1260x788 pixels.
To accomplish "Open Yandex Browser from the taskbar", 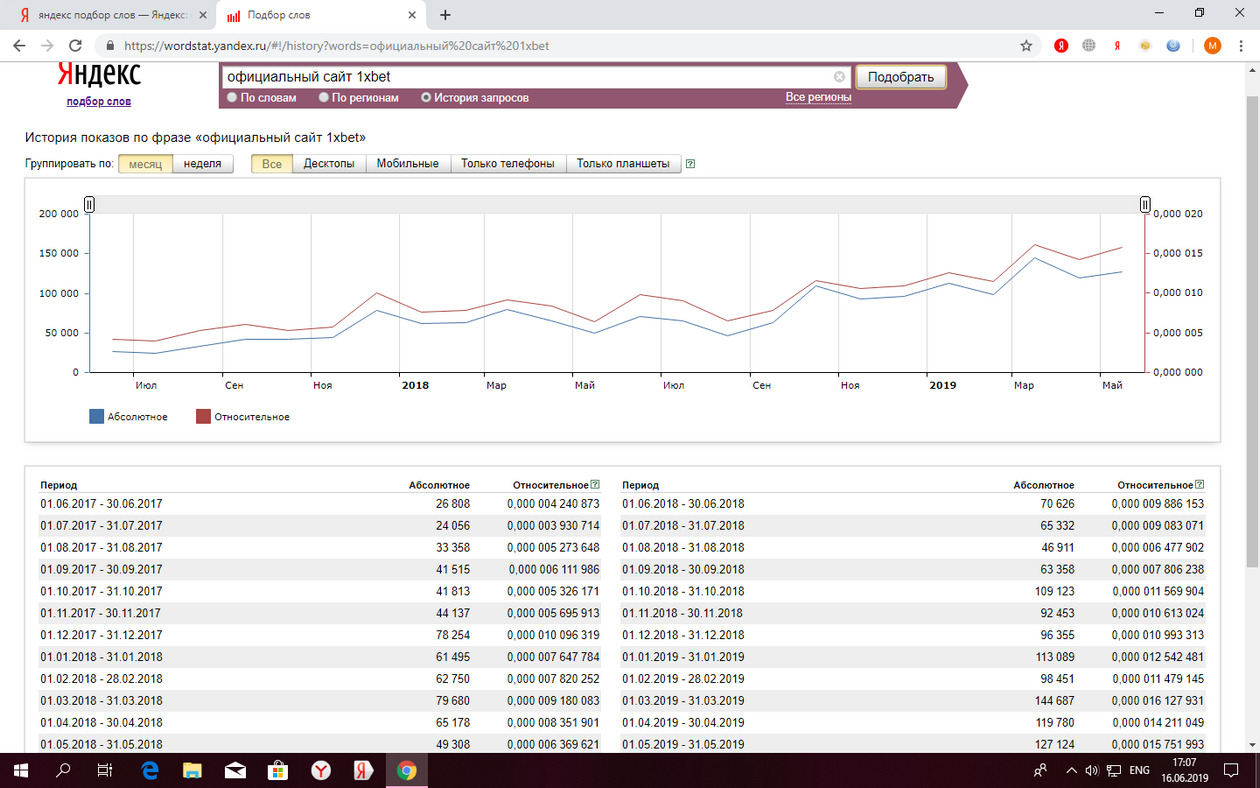I will click(321, 771).
